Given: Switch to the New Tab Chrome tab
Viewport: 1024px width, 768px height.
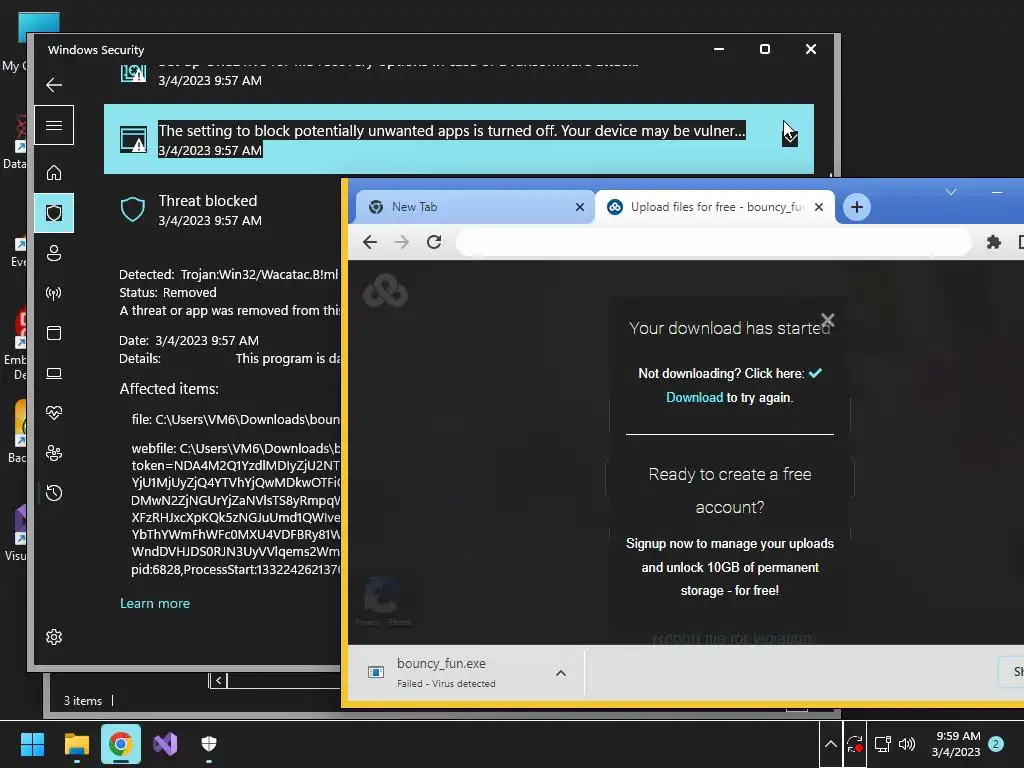Looking at the screenshot, I should (x=475, y=207).
